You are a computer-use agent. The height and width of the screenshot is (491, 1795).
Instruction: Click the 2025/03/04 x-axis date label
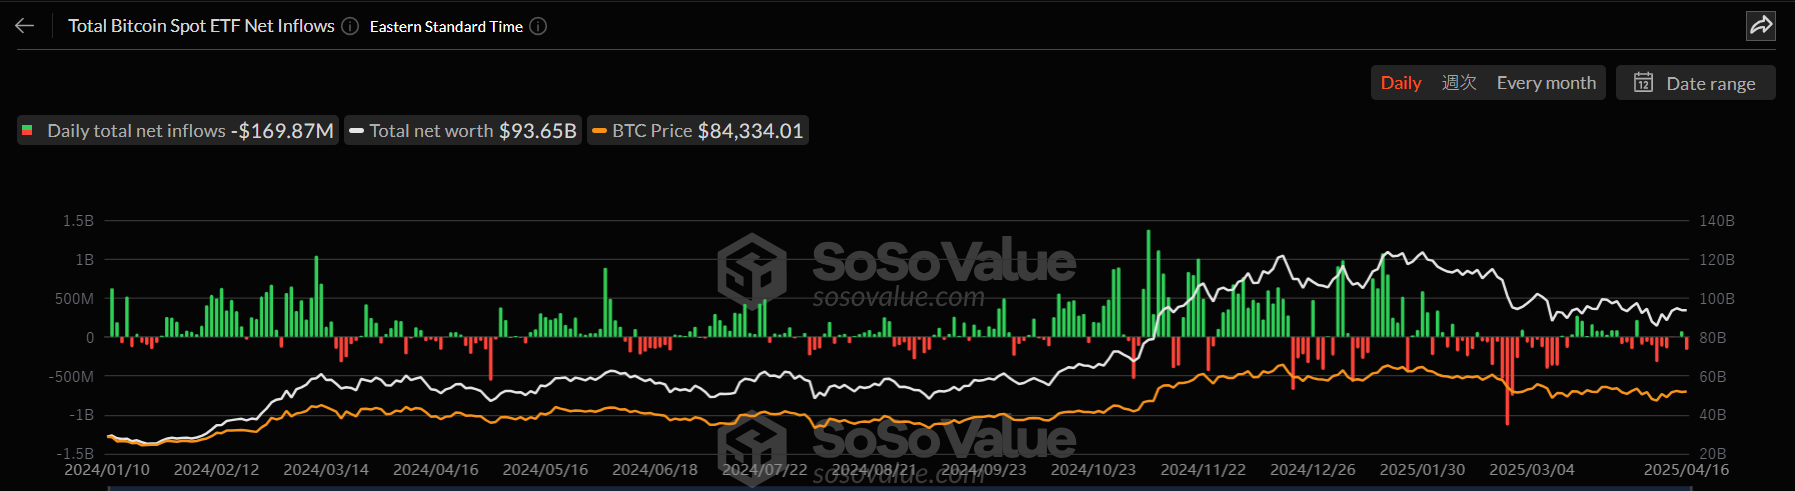pyautogui.click(x=1532, y=470)
